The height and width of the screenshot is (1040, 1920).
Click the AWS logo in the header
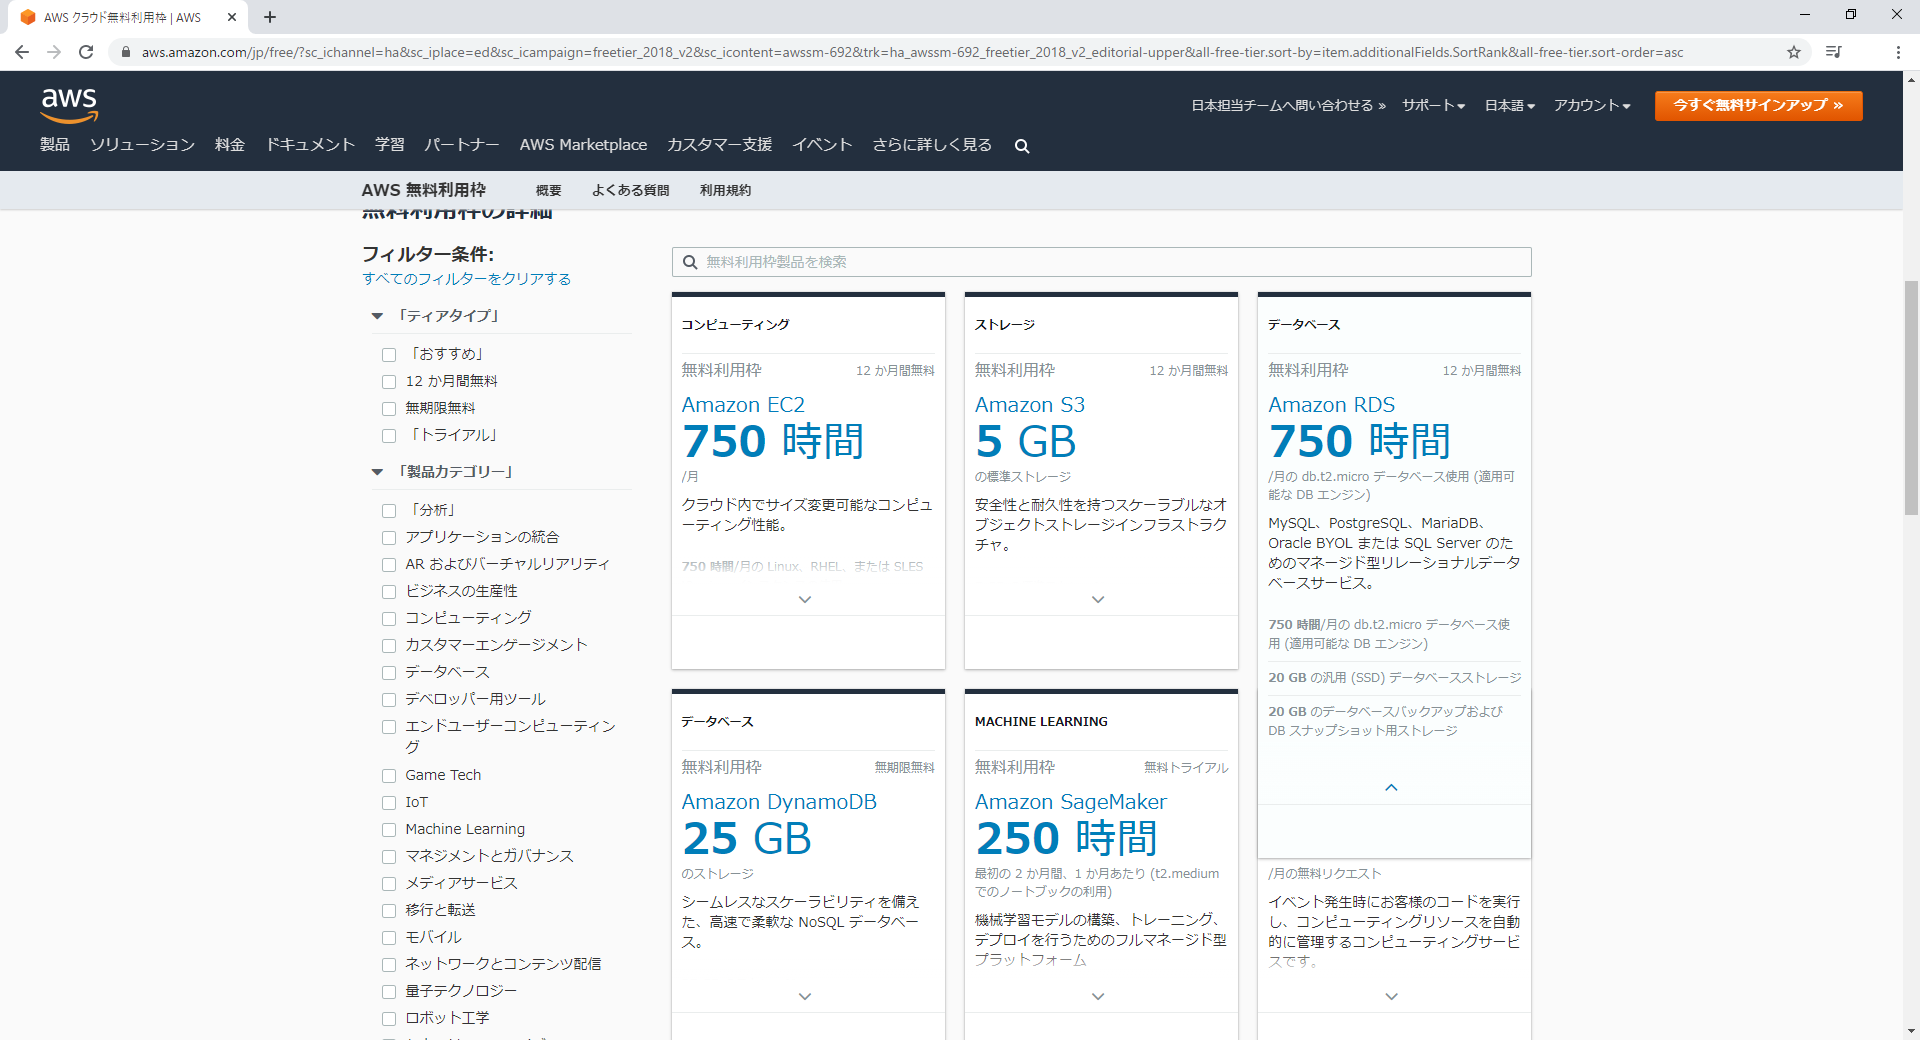pos(69,105)
